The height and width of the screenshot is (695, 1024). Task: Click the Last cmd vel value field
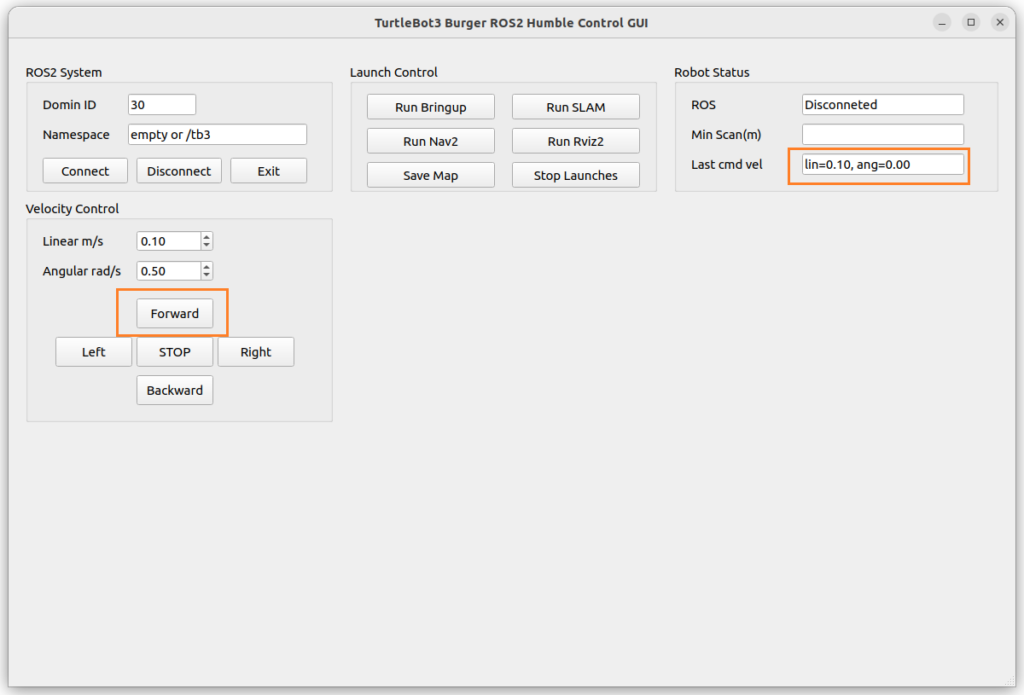point(882,165)
